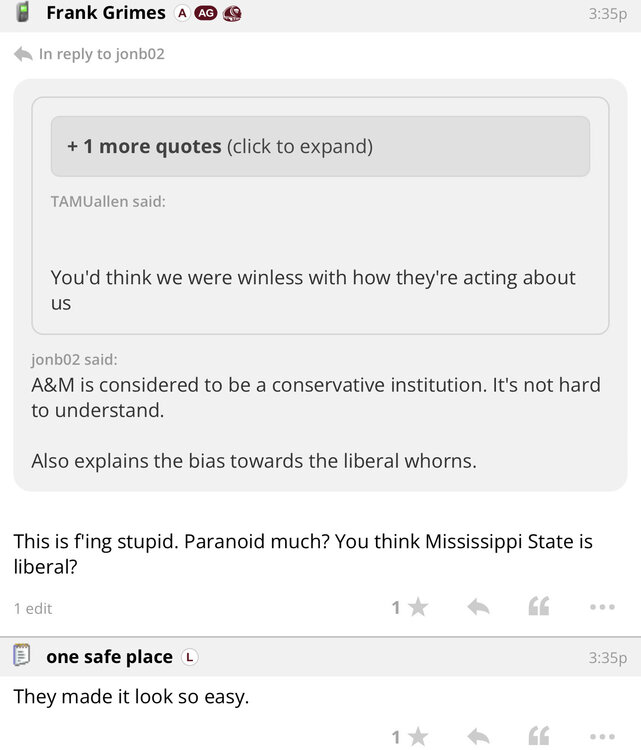This screenshot has height=750, width=641.
Task: Follow the In reply to jonb02 link
Action: pyautogui.click(x=100, y=54)
